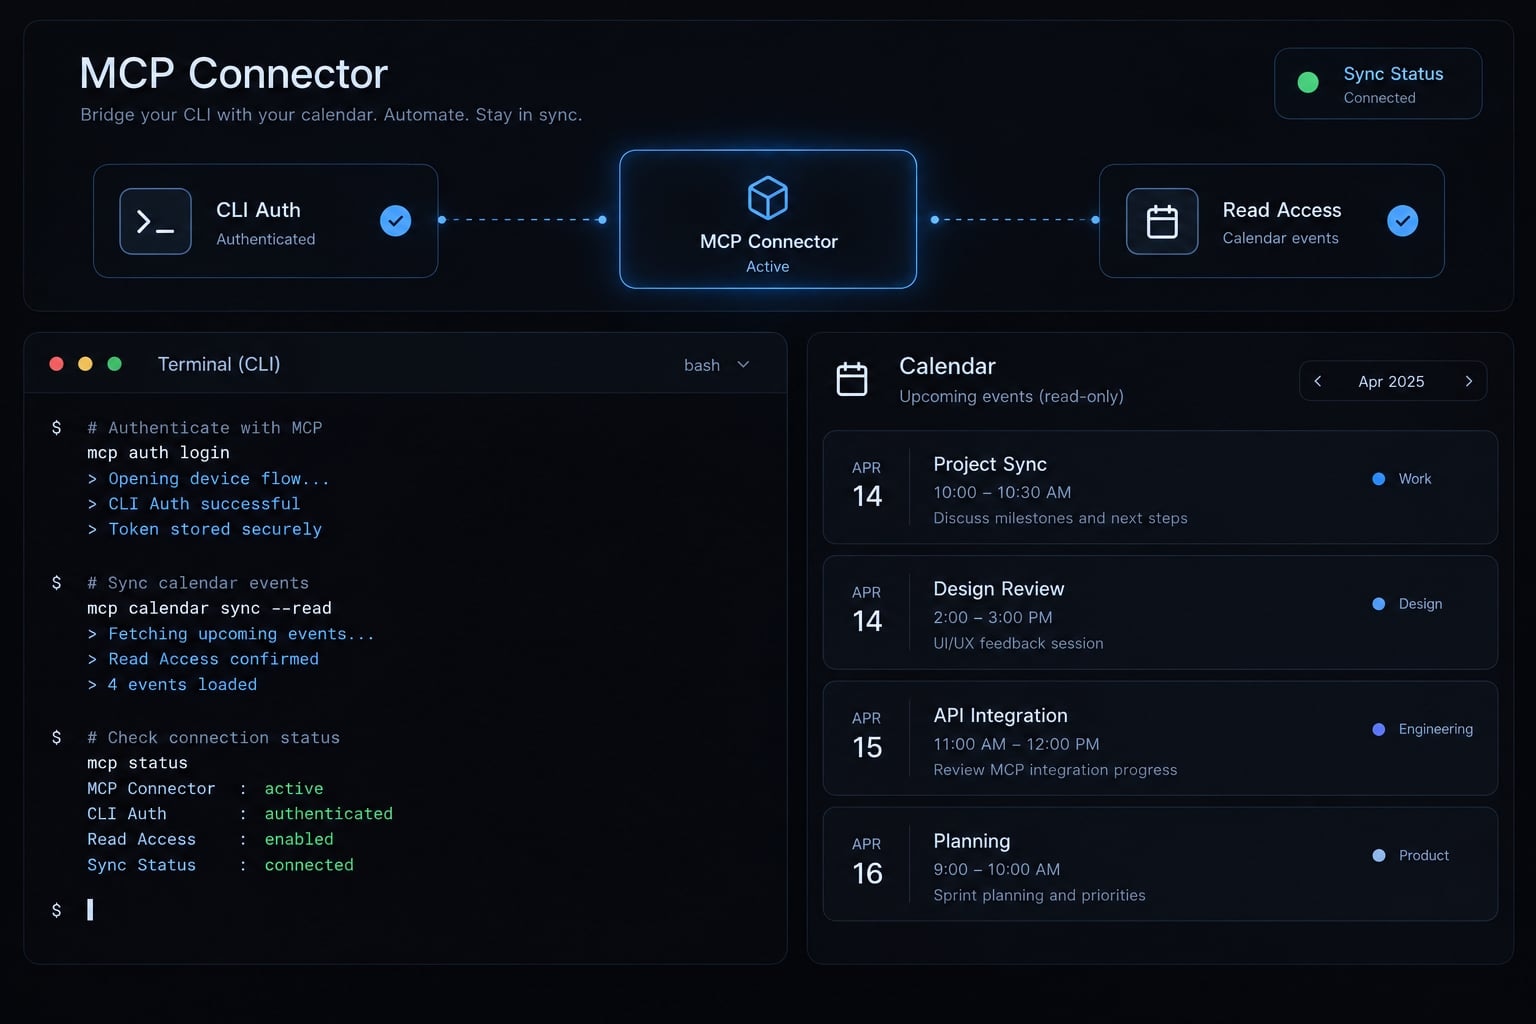Viewport: 1536px width, 1024px height.
Task: Click the Terminal (CLI) title
Action: (219, 365)
